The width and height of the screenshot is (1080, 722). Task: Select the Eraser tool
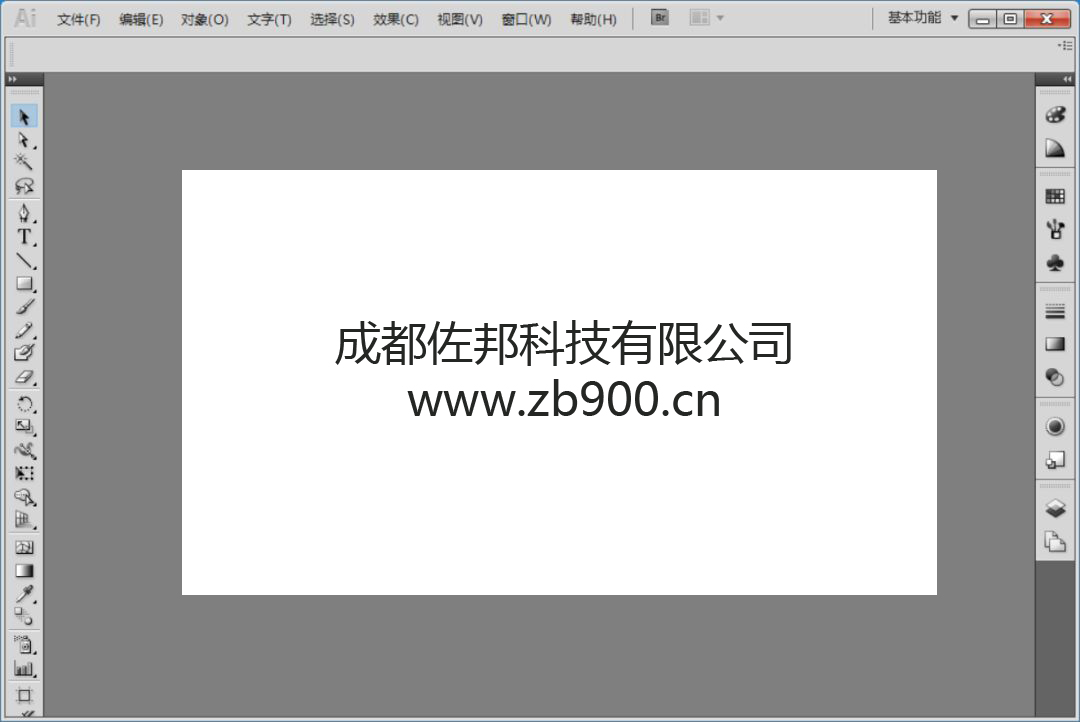click(24, 377)
